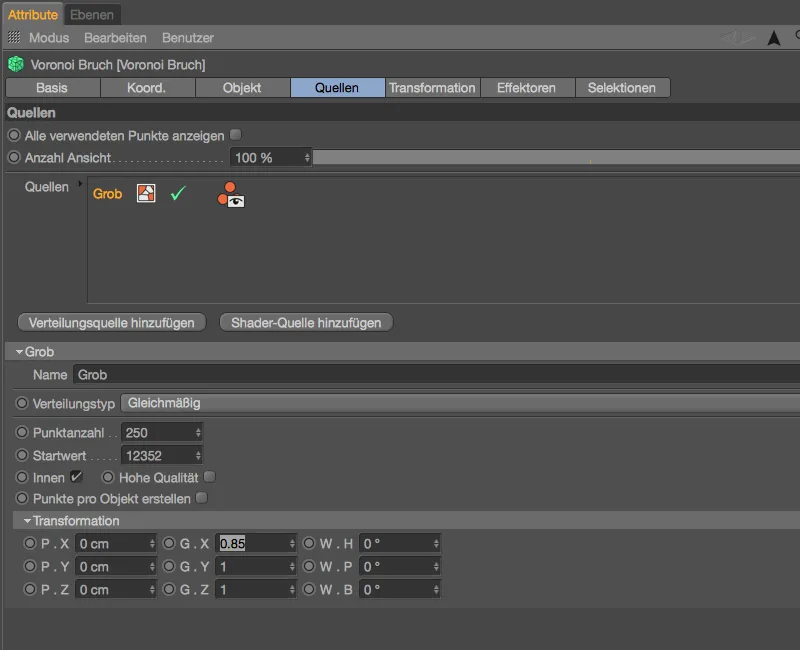Select the Koord. tab
Screen dimensions: 800x650
coord(147,88)
